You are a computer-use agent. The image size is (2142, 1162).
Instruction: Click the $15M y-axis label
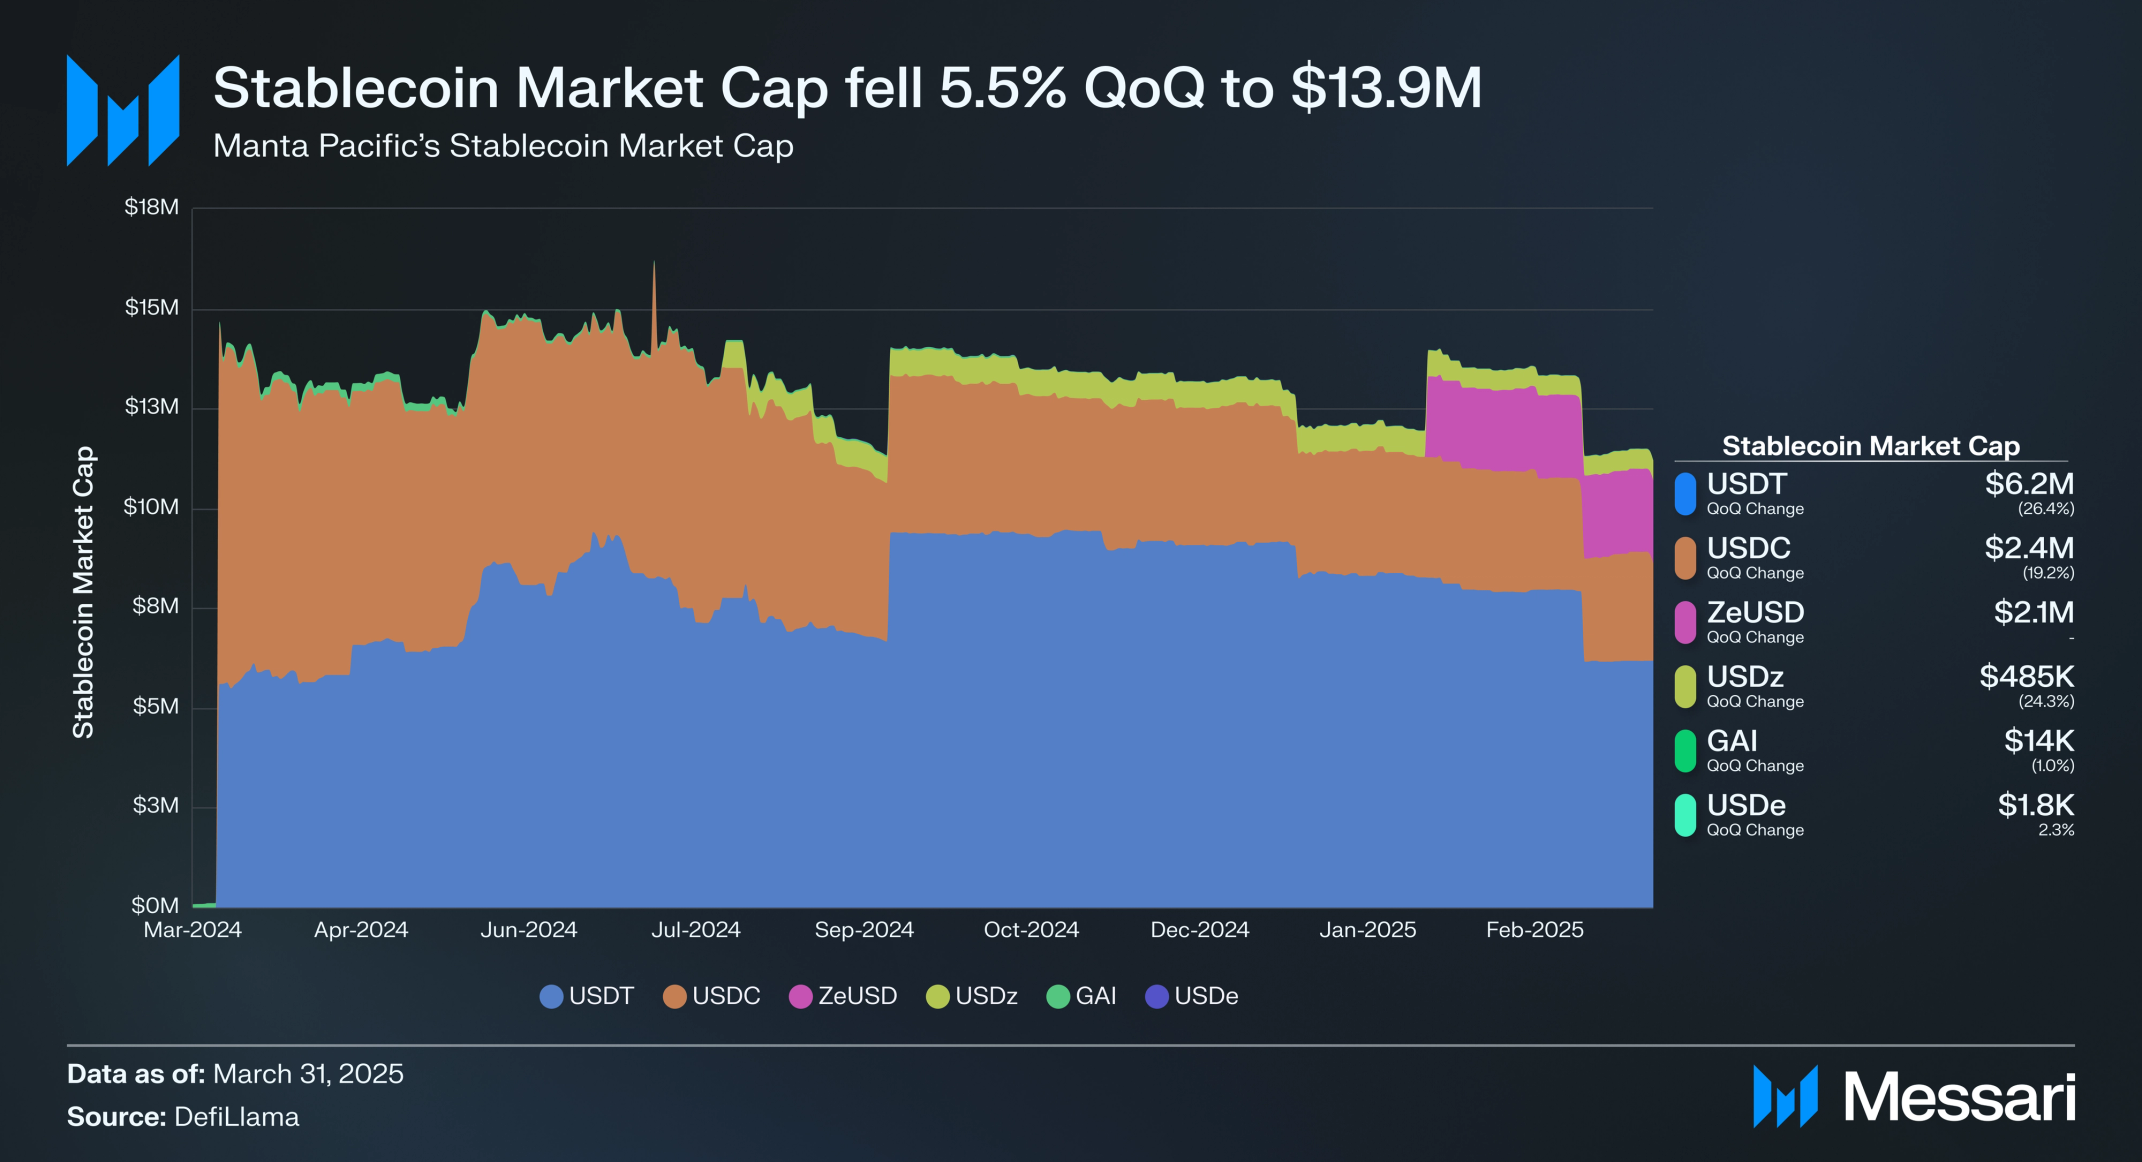152,308
